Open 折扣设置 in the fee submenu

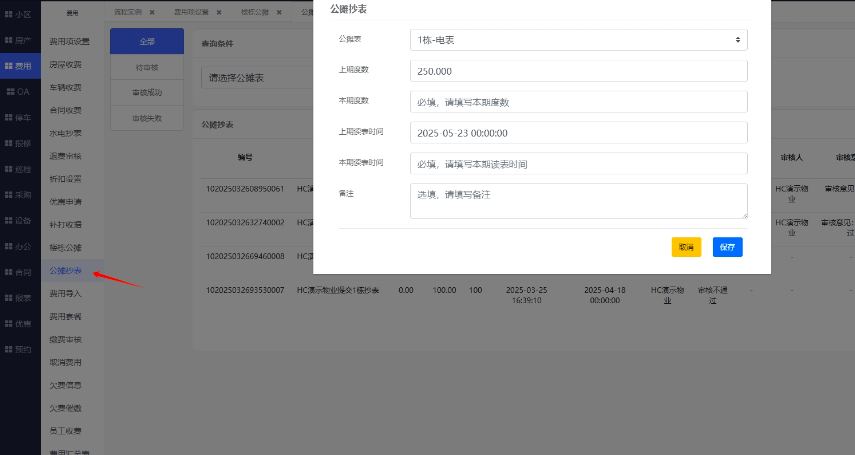click(x=65, y=179)
